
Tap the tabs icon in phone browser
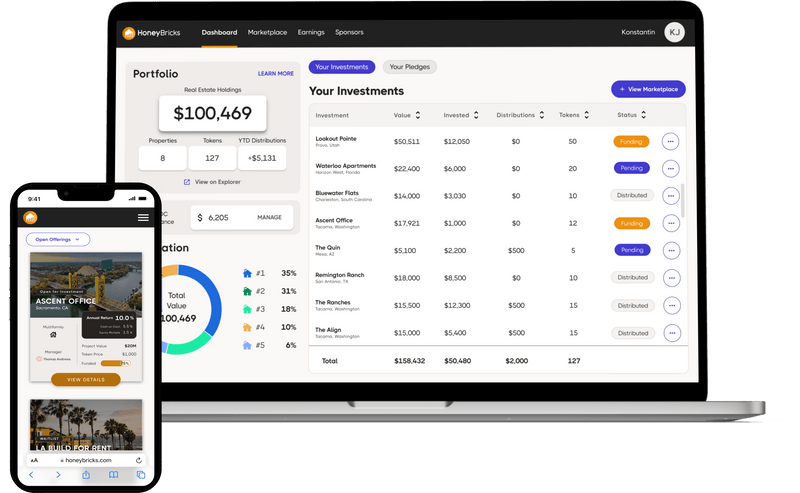(x=141, y=475)
